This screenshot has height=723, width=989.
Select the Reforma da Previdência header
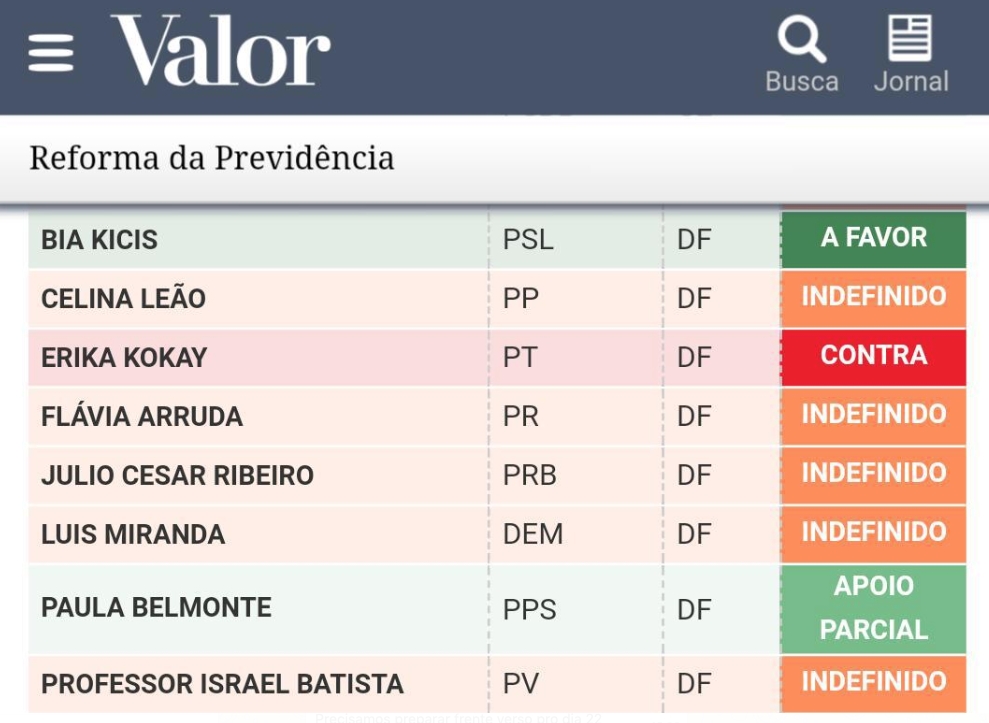211,158
